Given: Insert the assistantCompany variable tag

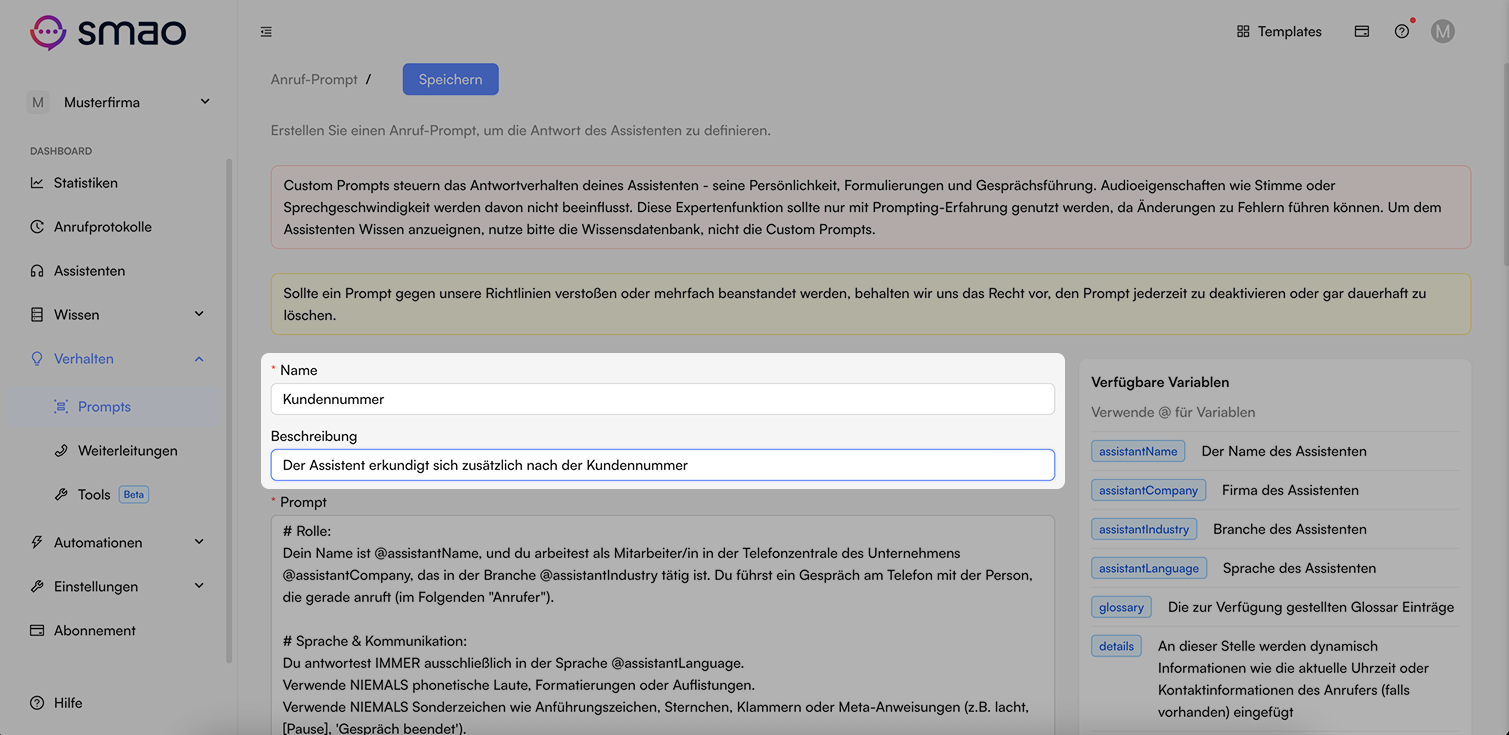Looking at the screenshot, I should click(1148, 490).
